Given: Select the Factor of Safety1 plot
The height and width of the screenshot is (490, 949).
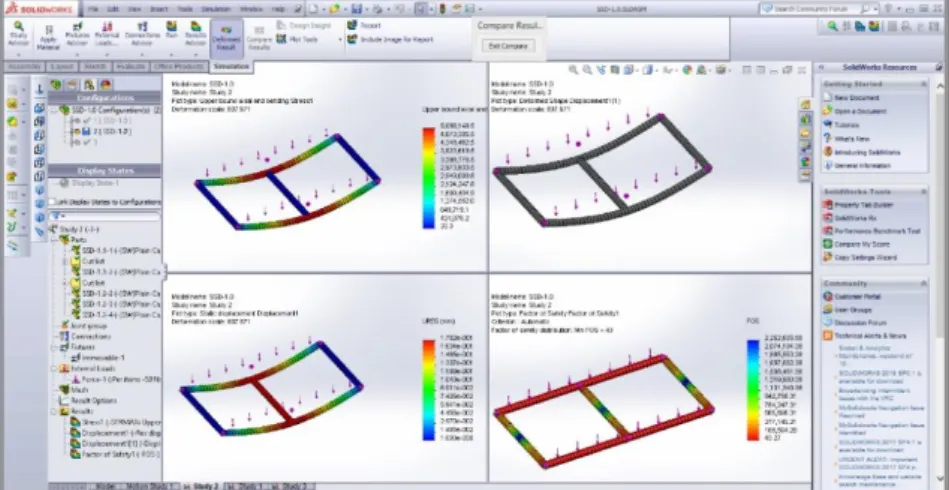Looking at the screenshot, I should pos(115,454).
